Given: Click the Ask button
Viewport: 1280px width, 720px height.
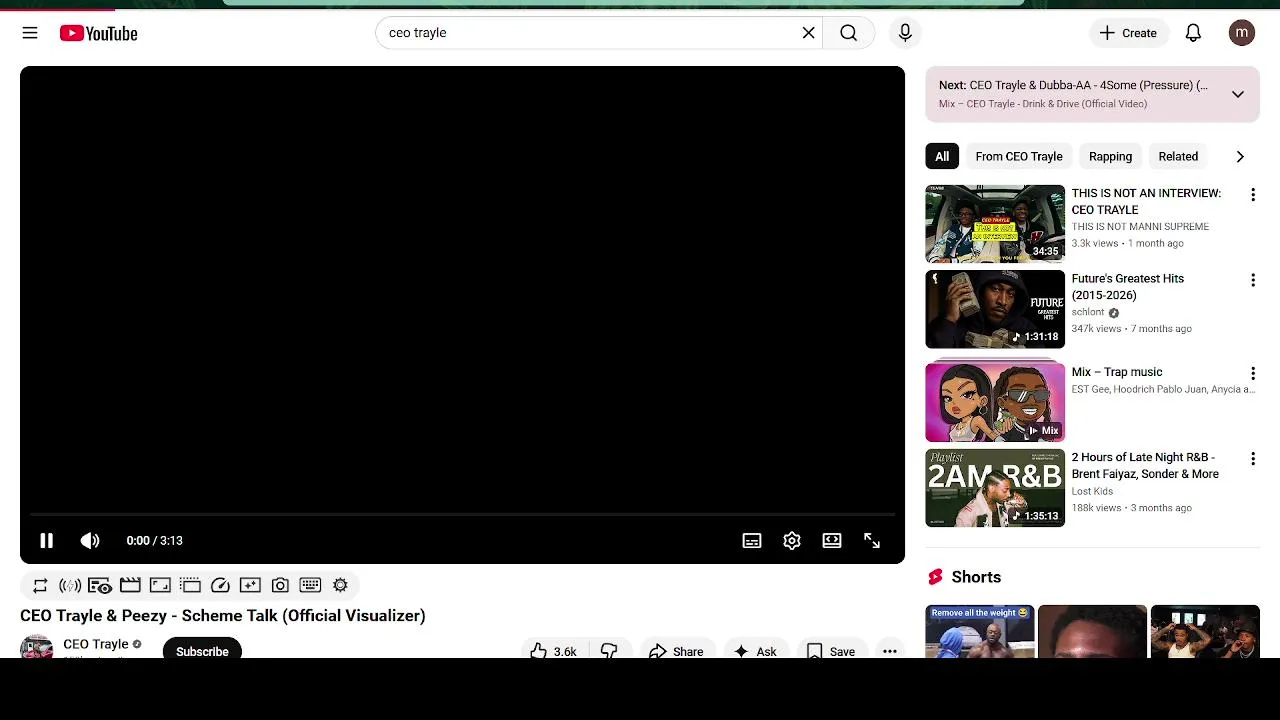Looking at the screenshot, I should [x=755, y=650].
